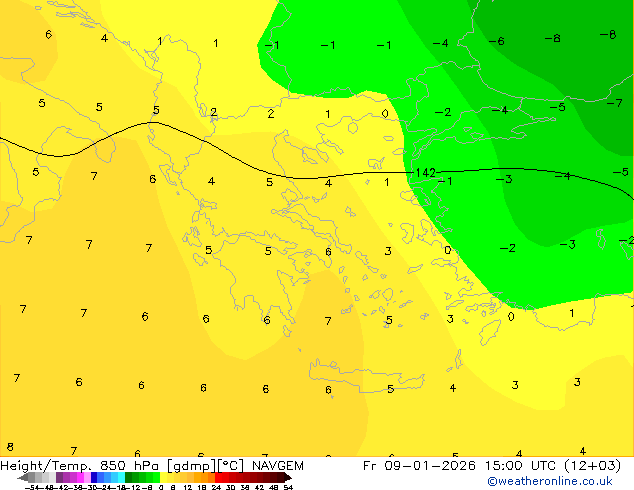Click the left gray arrow end of legend
This screenshot has height=490, width=634.
coord(23,477)
